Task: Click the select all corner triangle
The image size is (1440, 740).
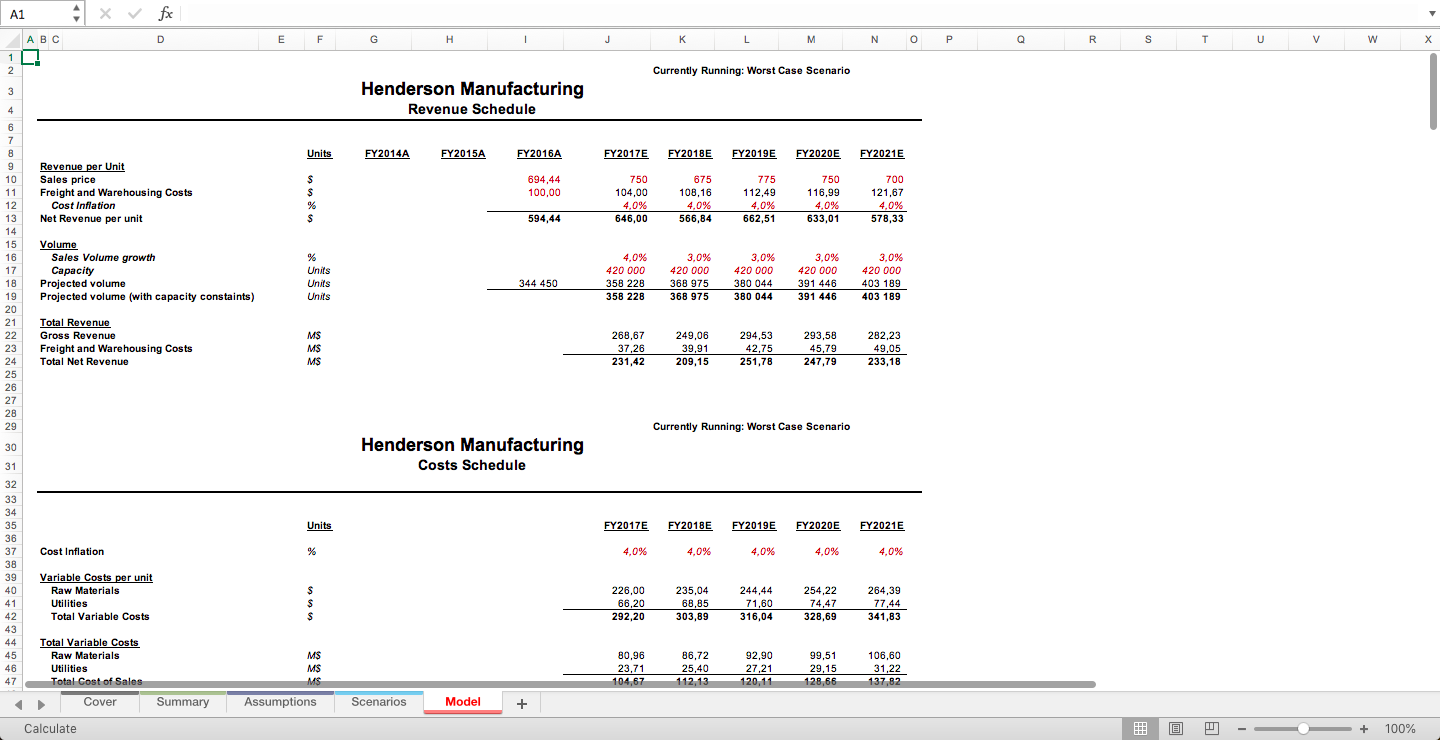Action: coord(11,39)
